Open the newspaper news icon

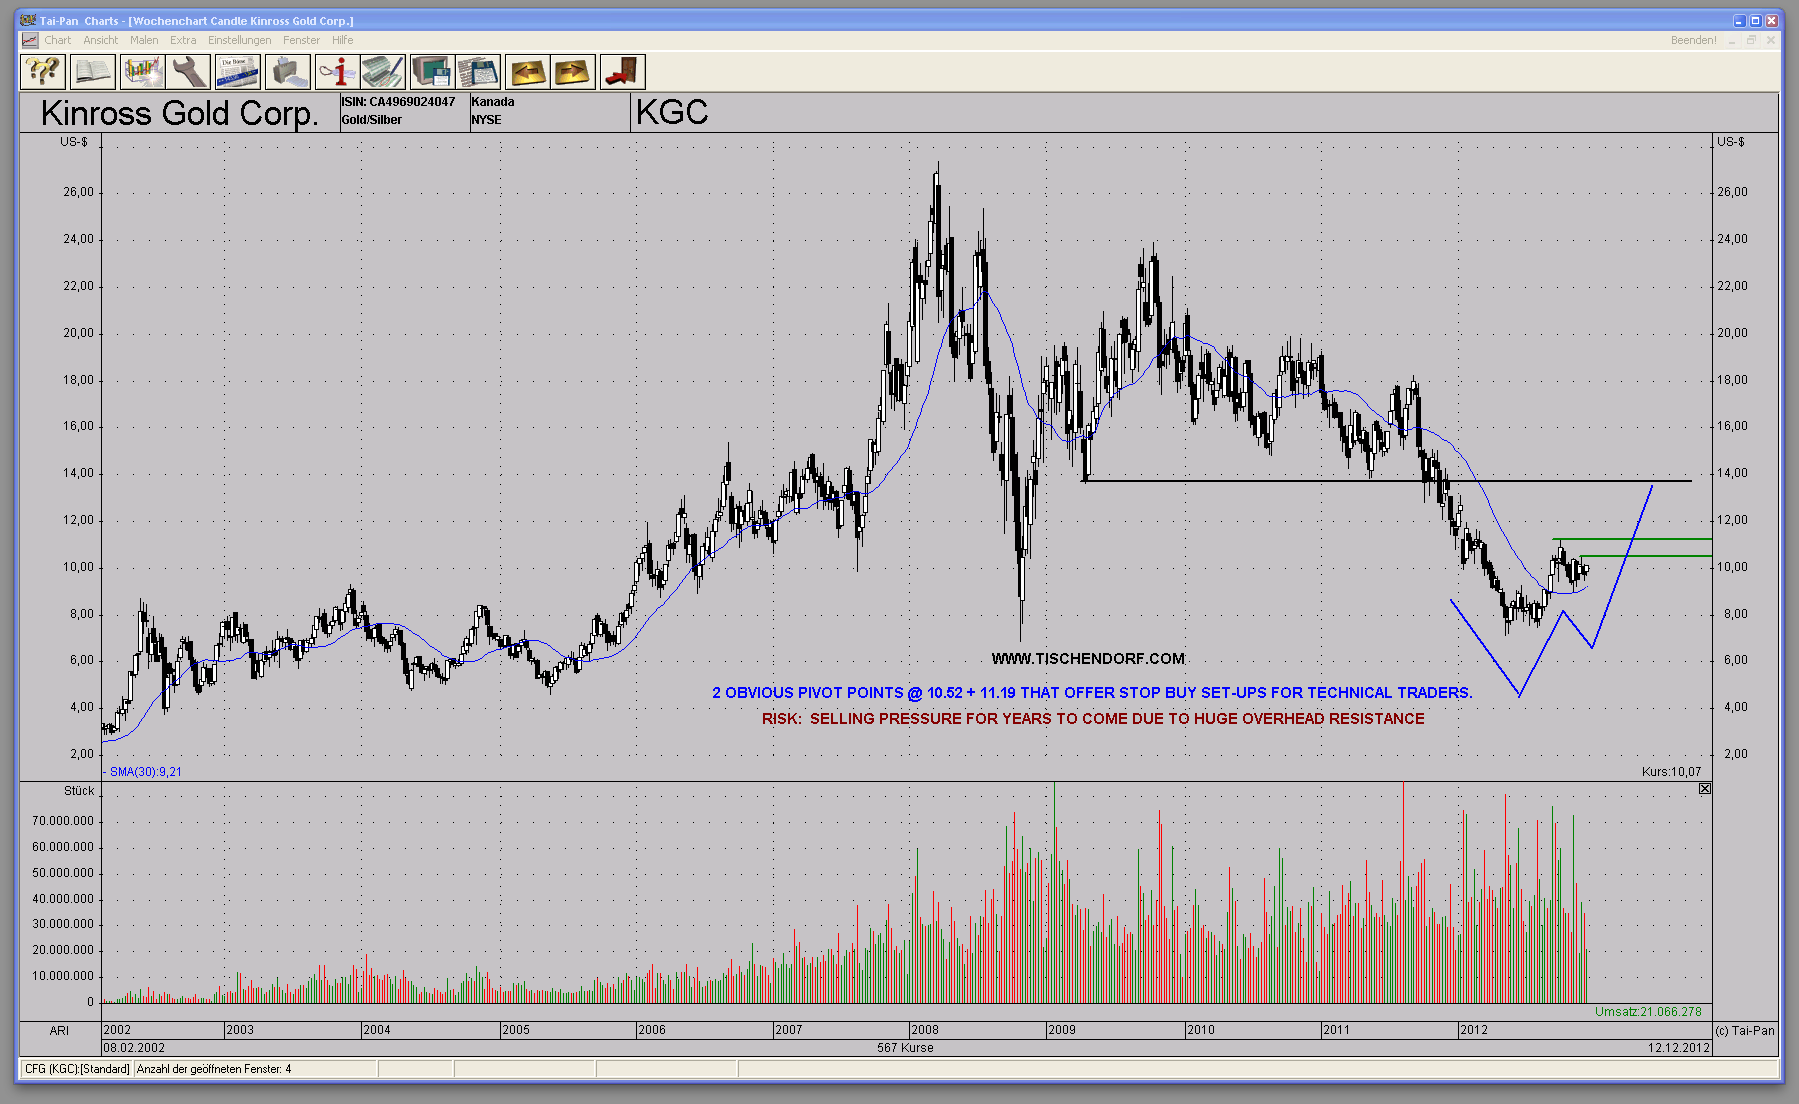pos(238,72)
